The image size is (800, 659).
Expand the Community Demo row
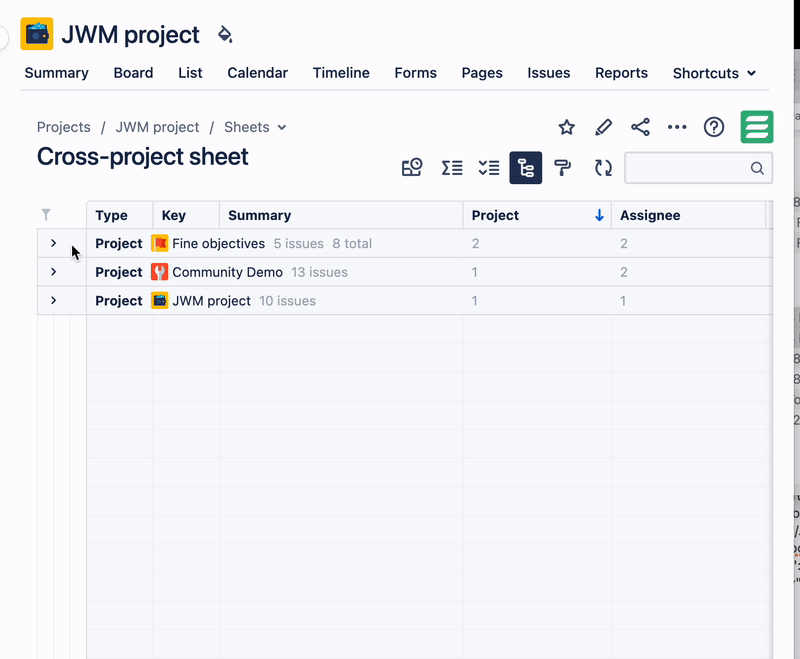55,272
